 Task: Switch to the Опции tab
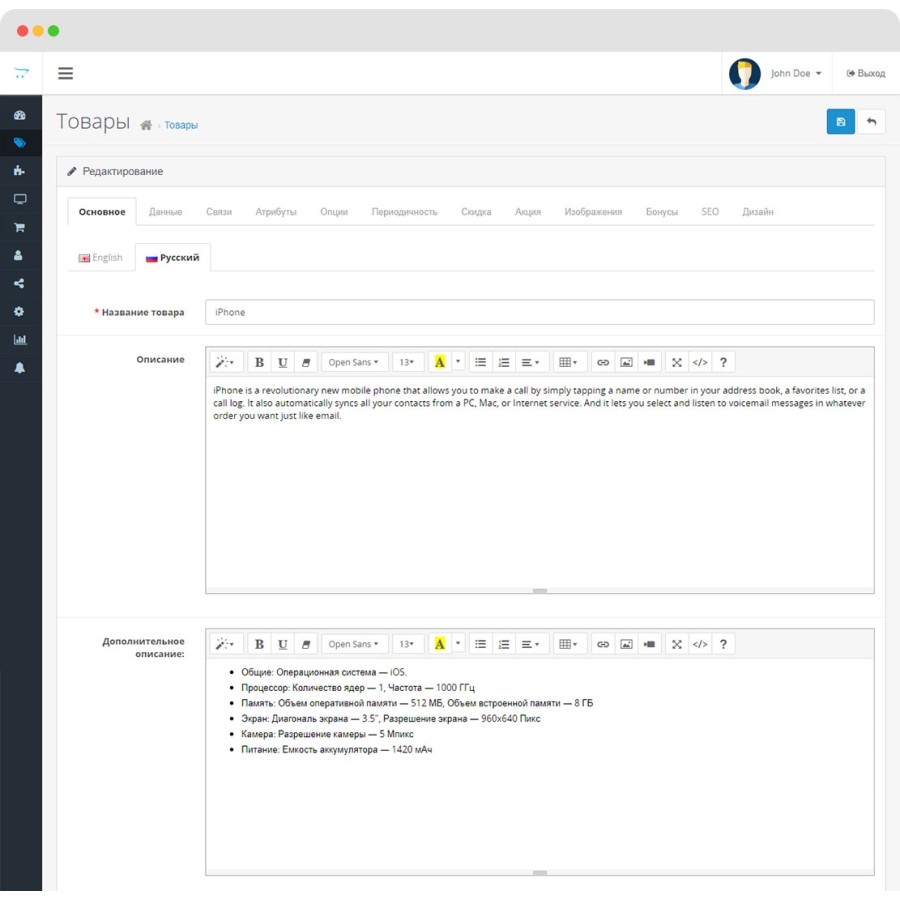tap(334, 212)
